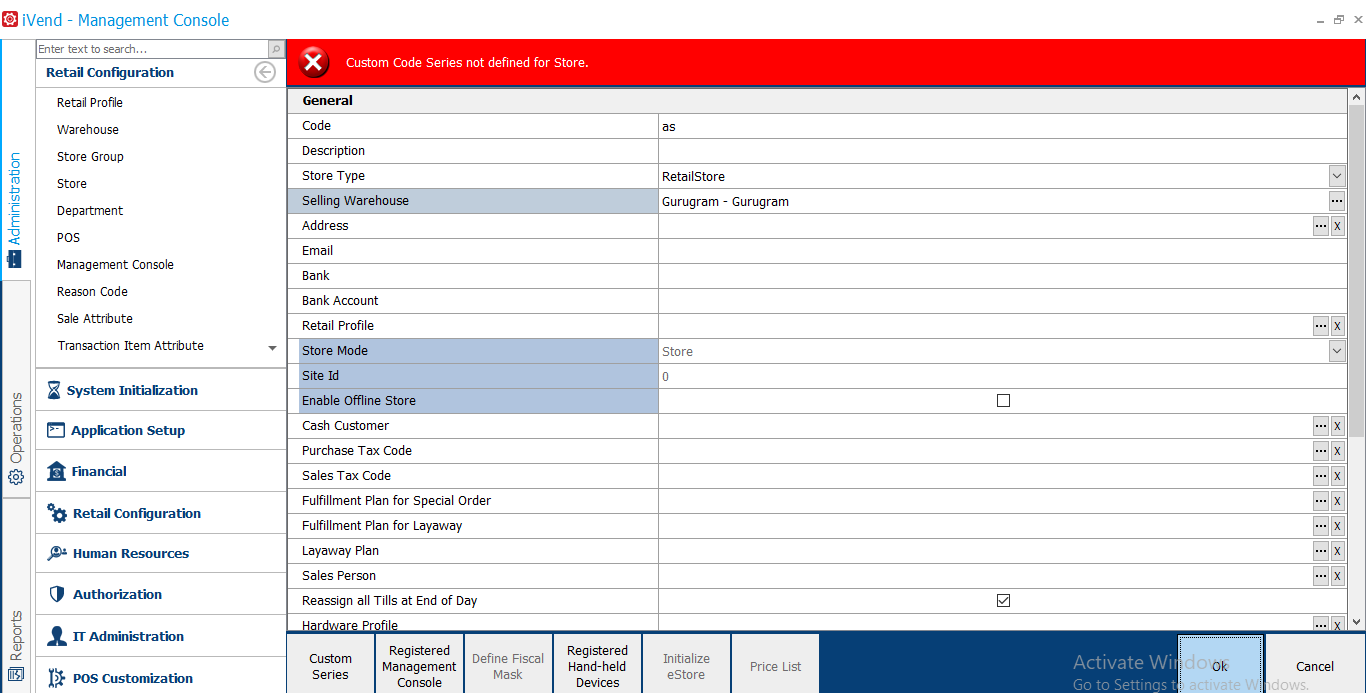Open Retail Profile lookup ellipsis
This screenshot has width=1366, height=693.
[1321, 326]
